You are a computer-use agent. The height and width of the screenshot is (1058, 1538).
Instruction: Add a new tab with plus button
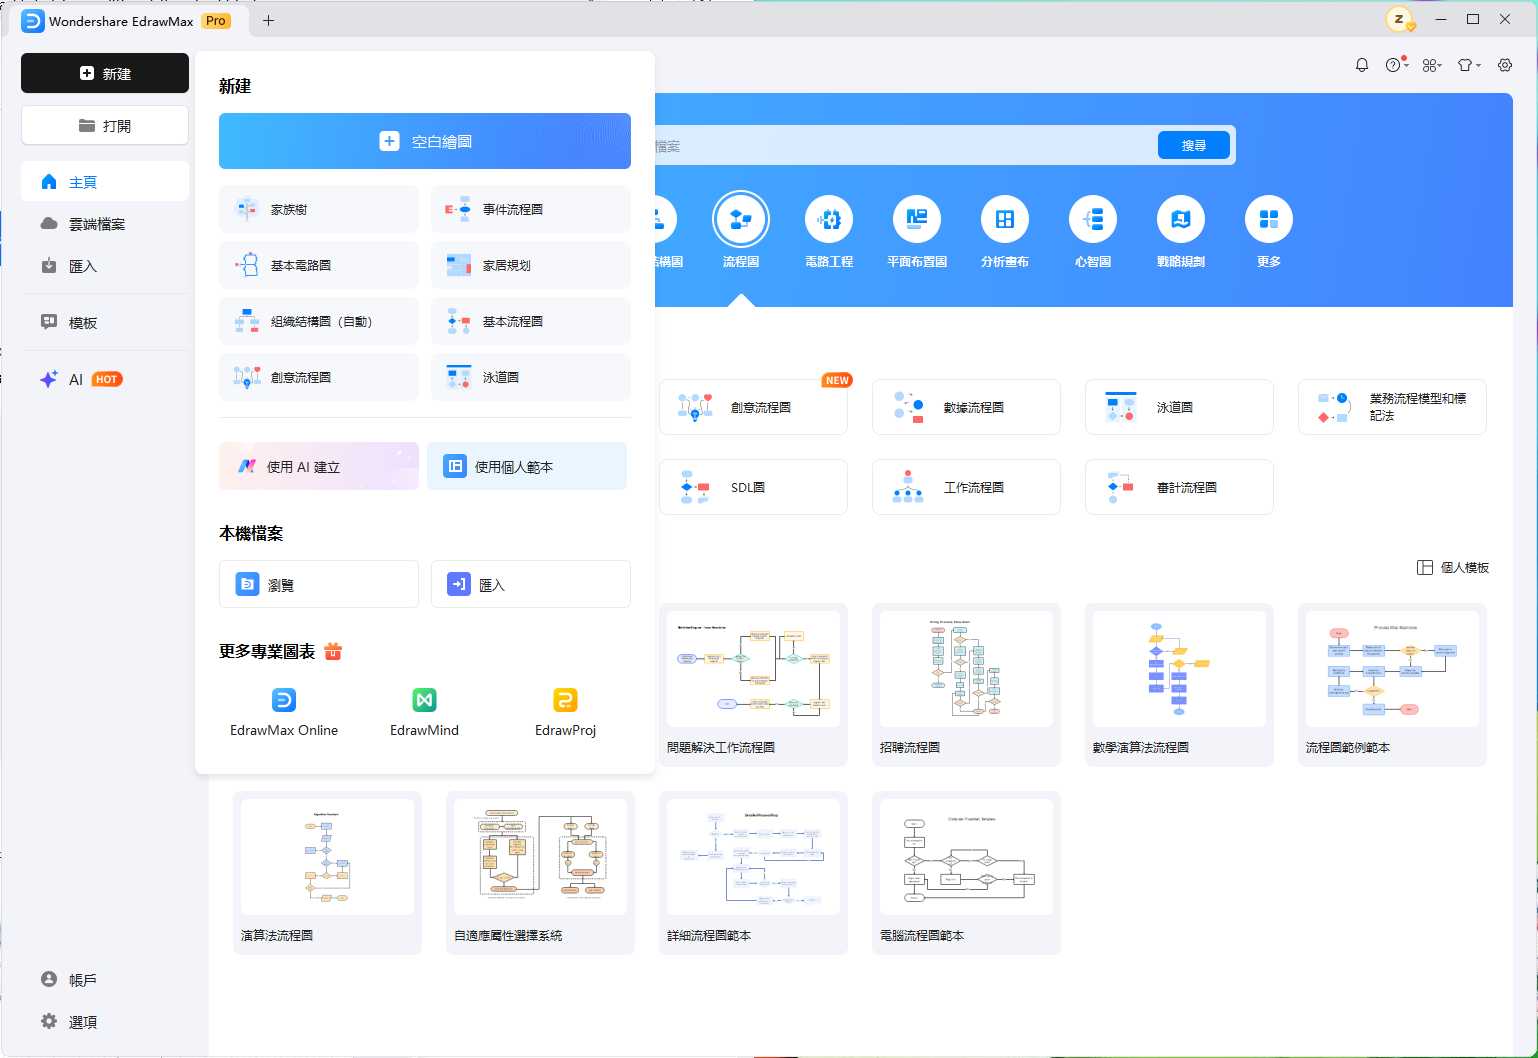tap(268, 20)
